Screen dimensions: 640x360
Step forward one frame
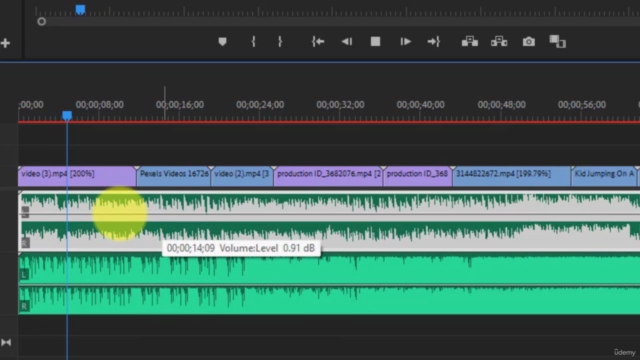point(405,42)
